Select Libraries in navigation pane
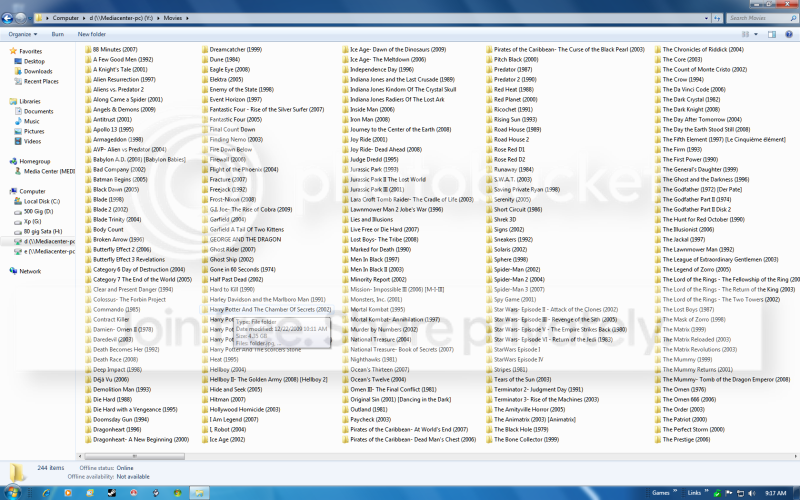Image resolution: width=800 pixels, height=500 pixels. click(29, 101)
